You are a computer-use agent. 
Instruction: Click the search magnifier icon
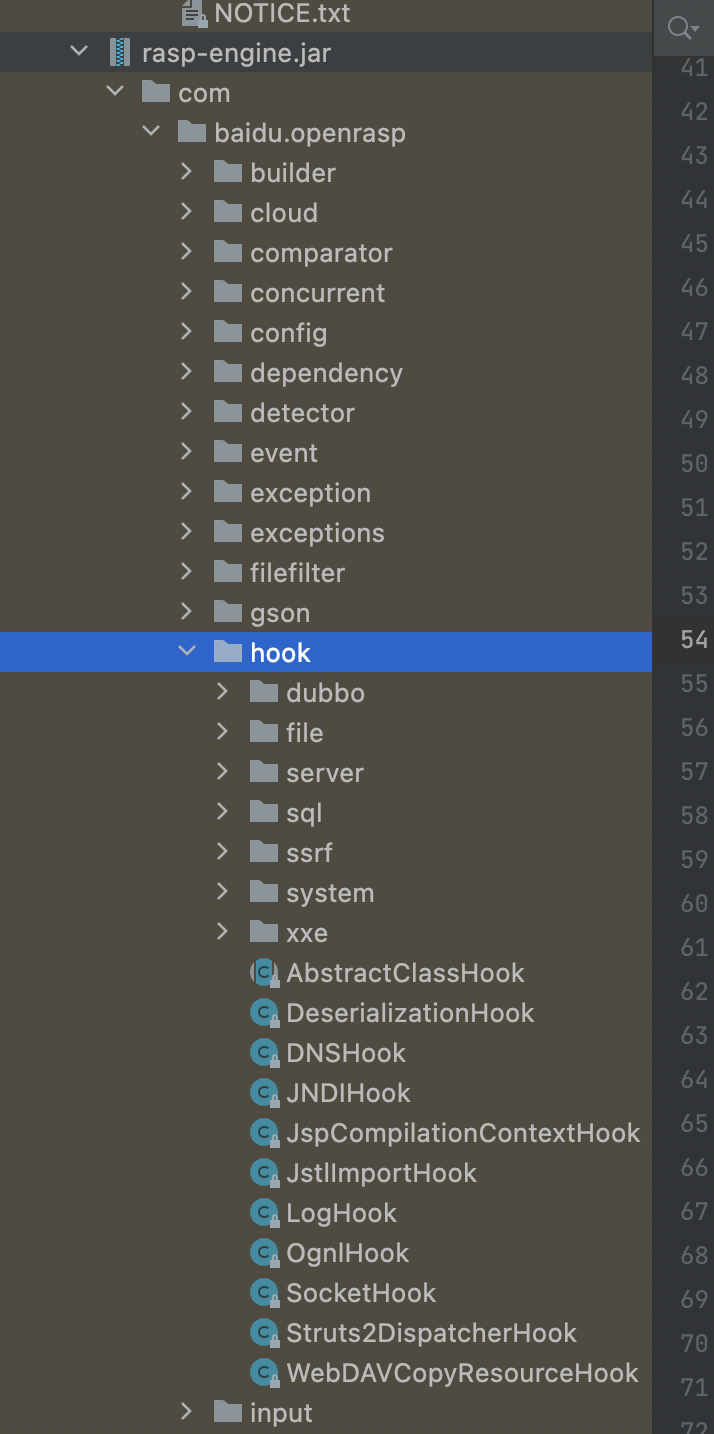(681, 28)
